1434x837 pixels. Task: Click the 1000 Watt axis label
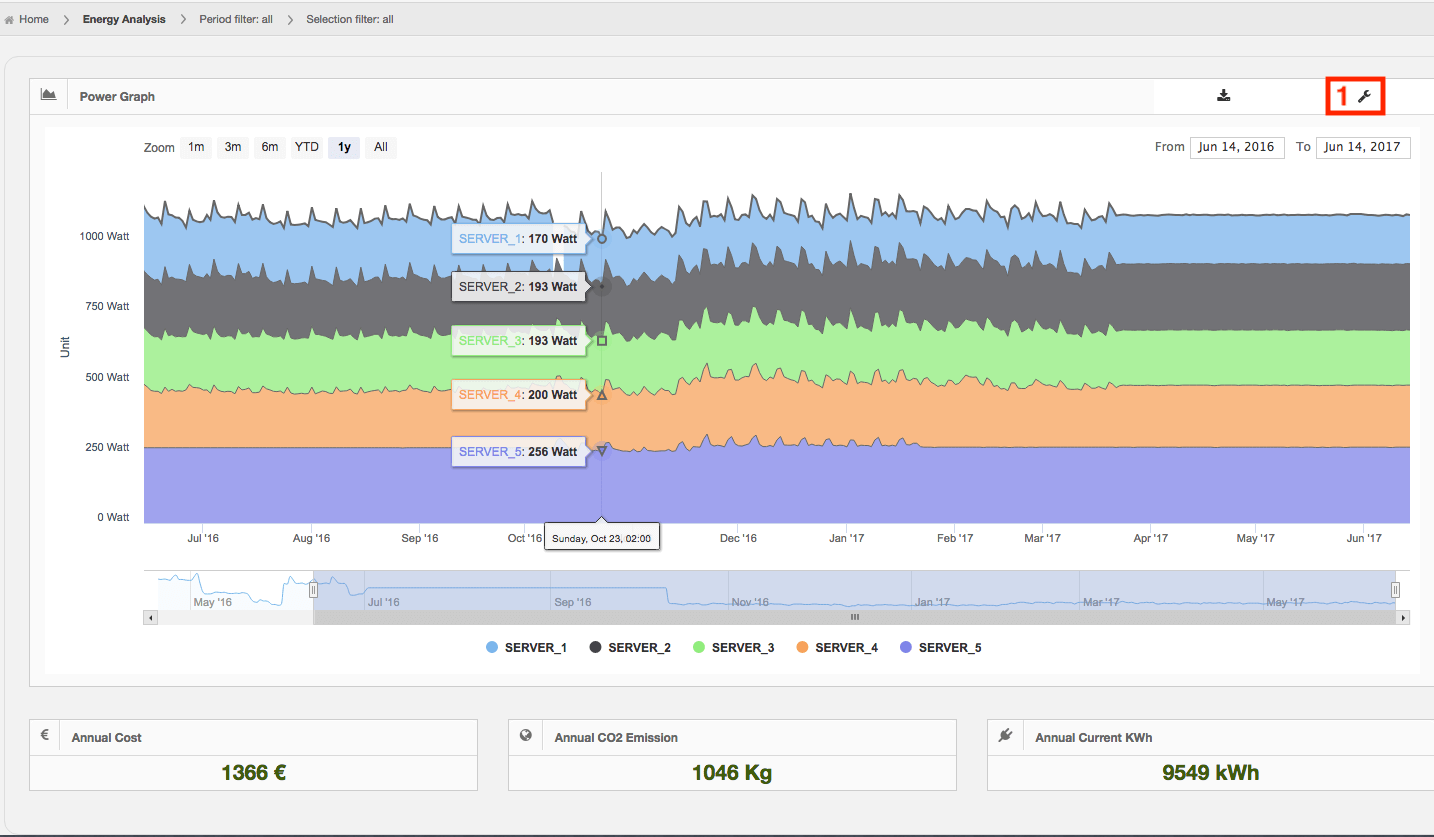tap(105, 237)
